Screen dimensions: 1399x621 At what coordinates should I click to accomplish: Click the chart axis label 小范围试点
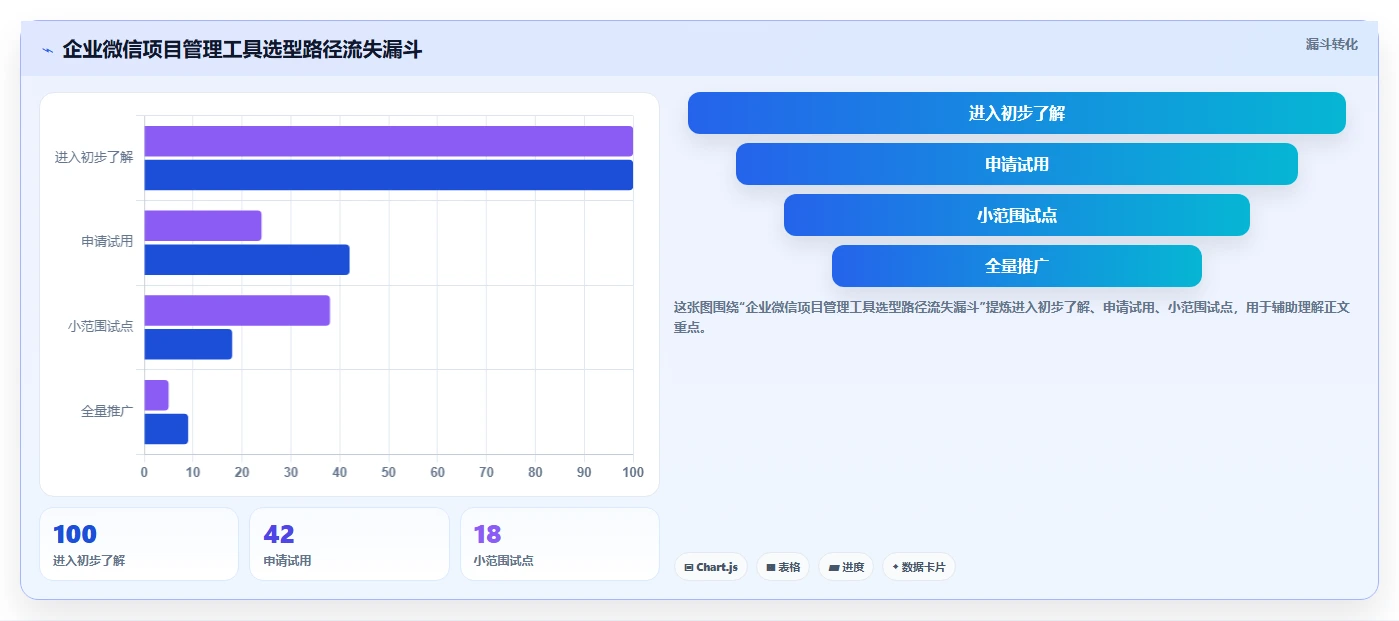tap(101, 327)
